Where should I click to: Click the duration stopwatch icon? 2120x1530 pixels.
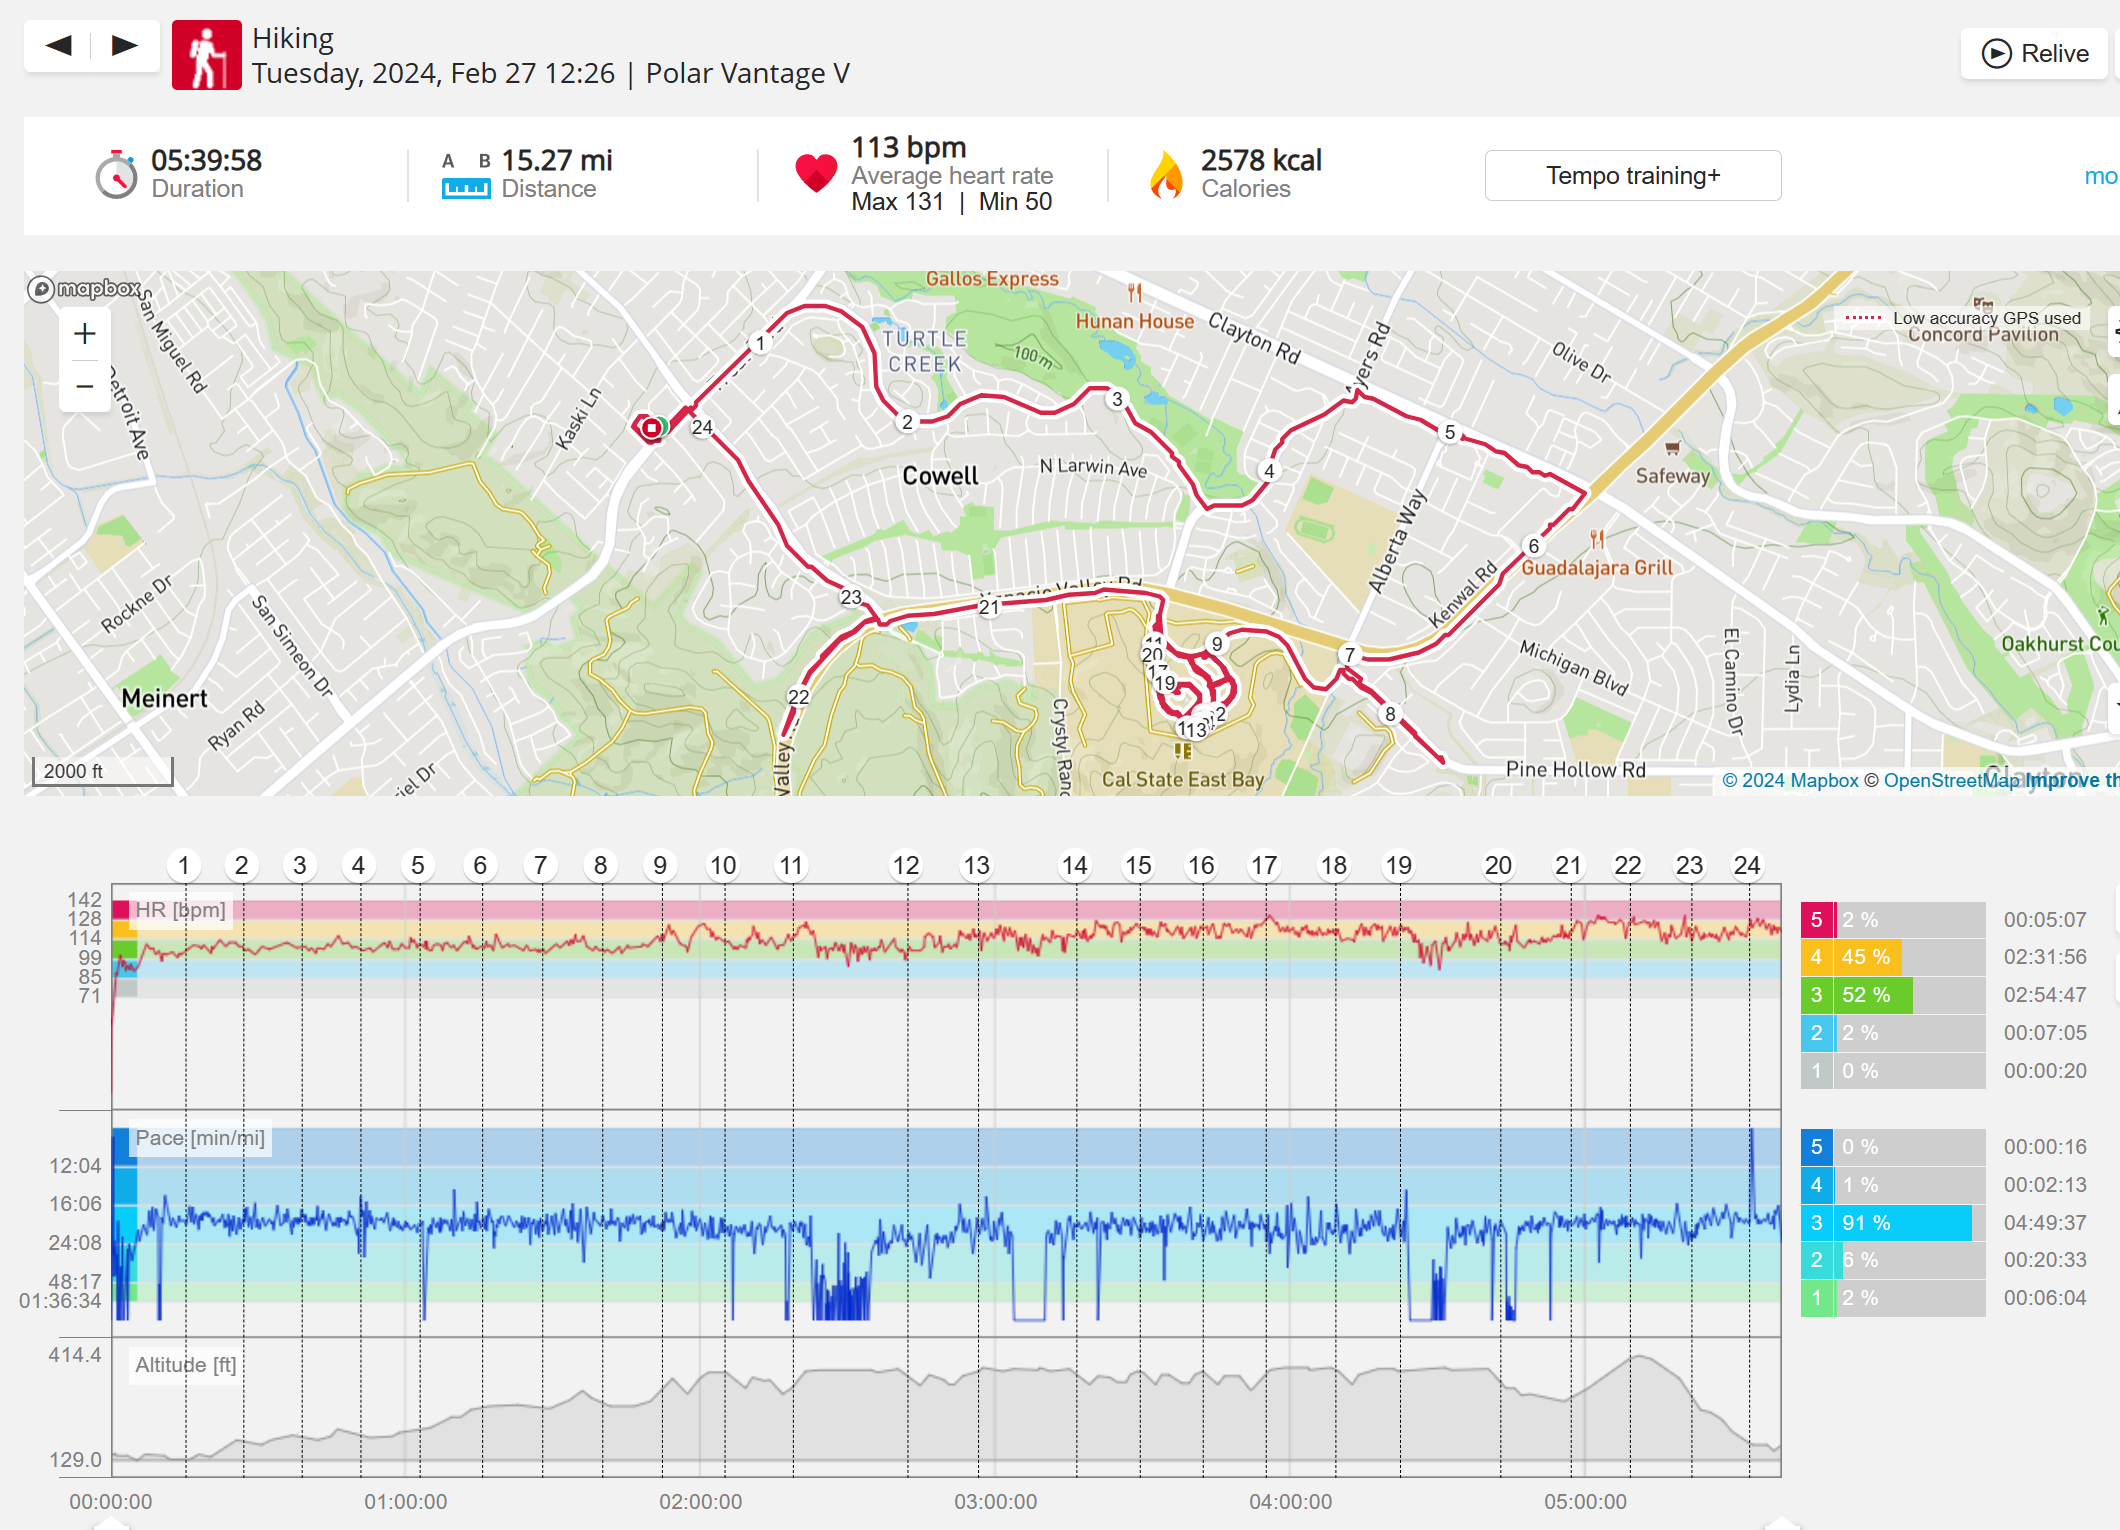coord(117,175)
